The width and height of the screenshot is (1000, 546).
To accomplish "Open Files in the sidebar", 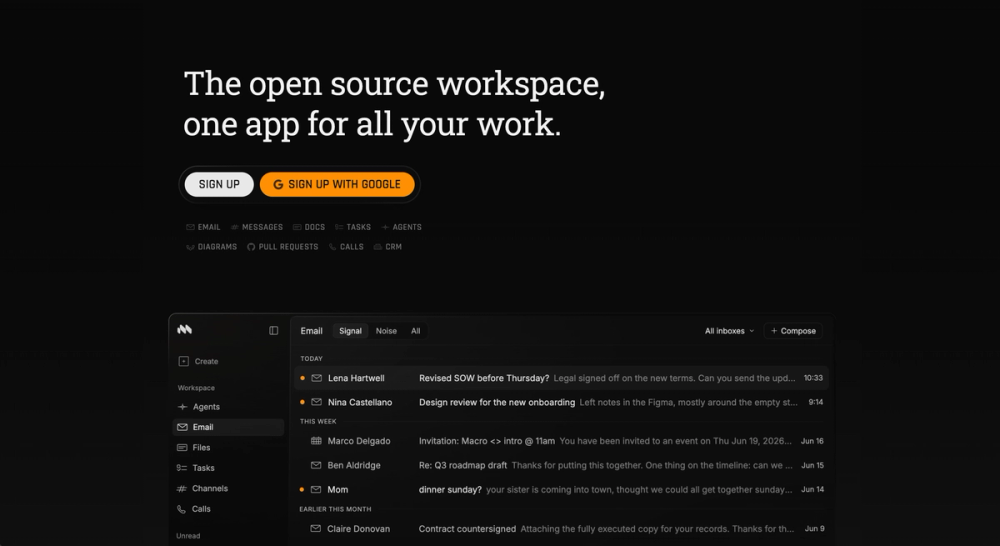I will coord(228,448).
